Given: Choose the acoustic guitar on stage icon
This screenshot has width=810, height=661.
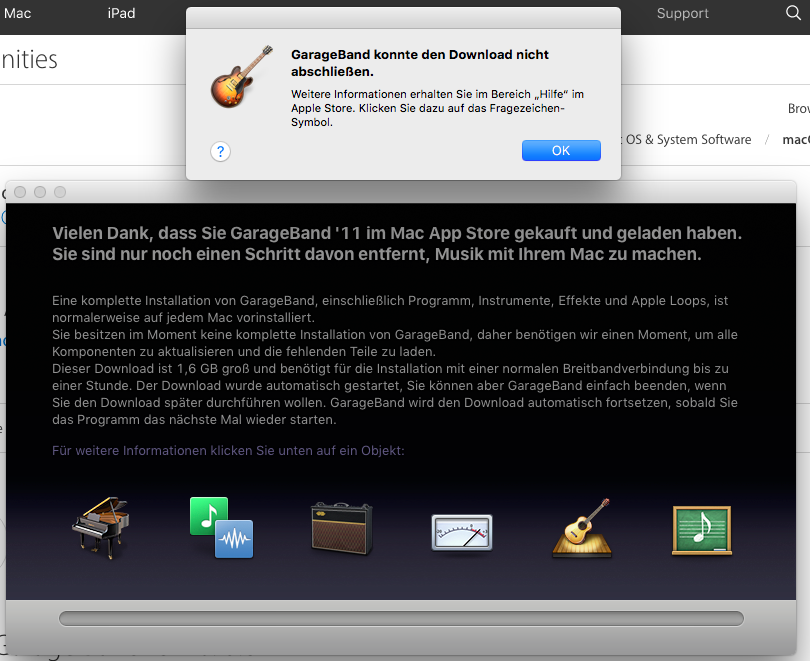Looking at the screenshot, I should 582,528.
